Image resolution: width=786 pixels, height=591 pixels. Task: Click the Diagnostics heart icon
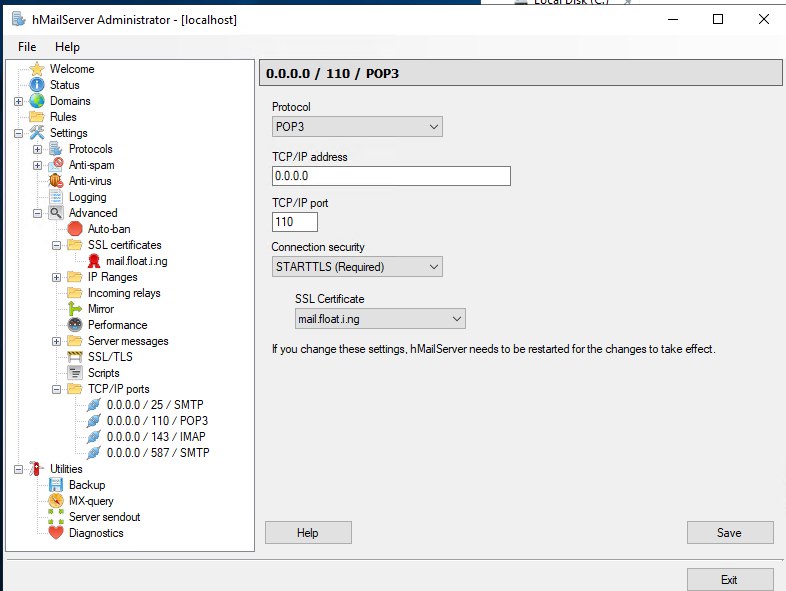(x=56, y=533)
